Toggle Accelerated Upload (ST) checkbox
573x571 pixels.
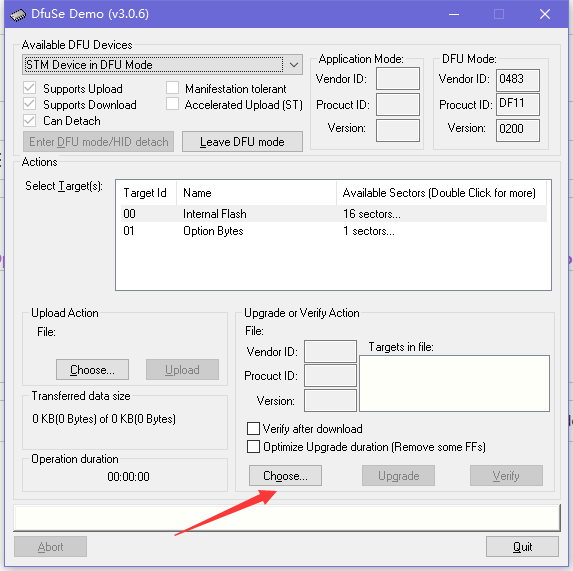tap(172, 104)
